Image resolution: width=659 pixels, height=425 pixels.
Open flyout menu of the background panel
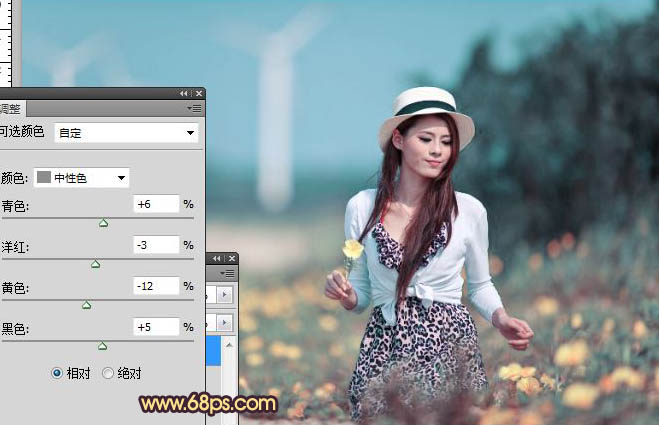coord(229,272)
